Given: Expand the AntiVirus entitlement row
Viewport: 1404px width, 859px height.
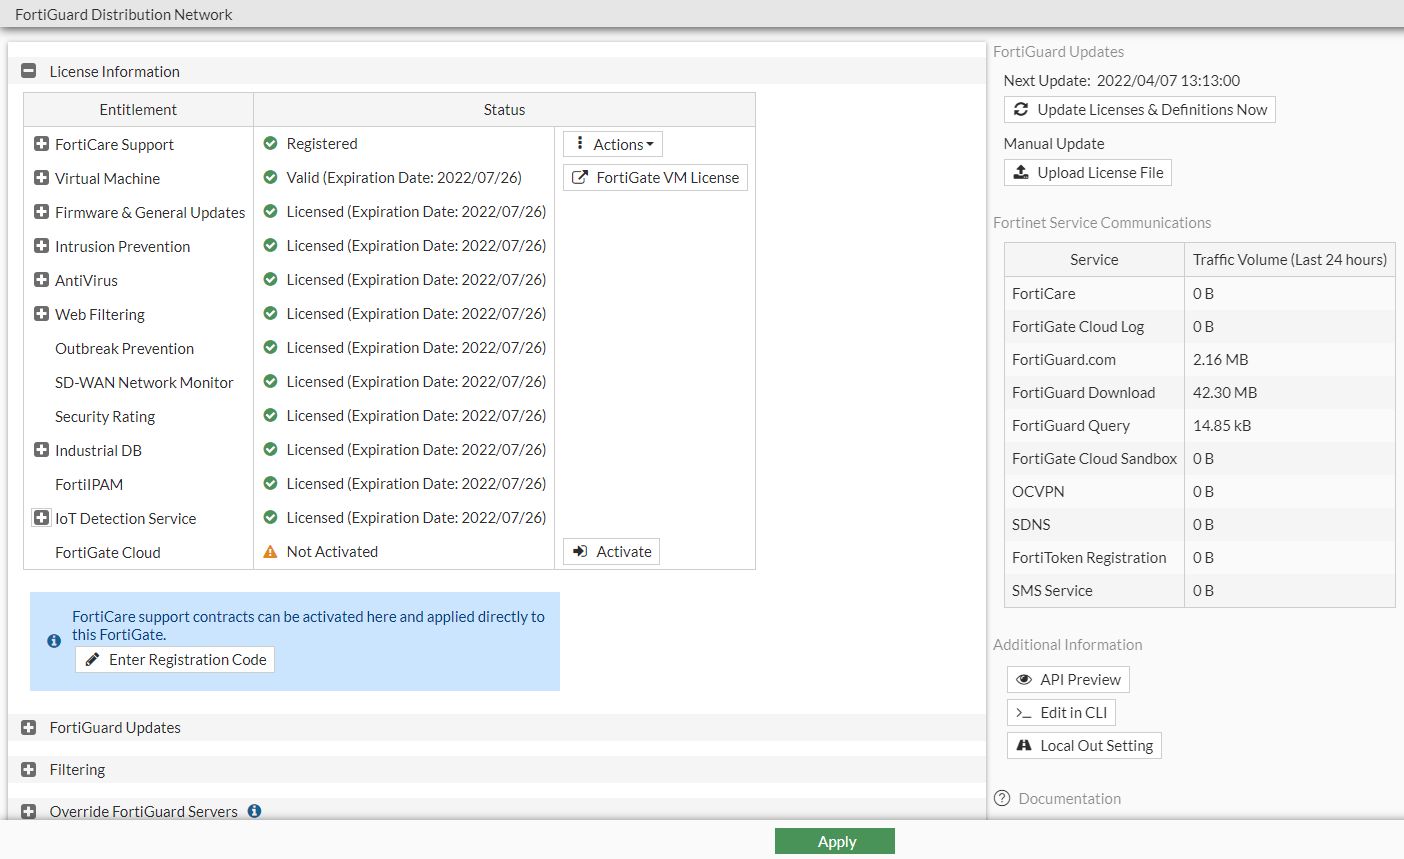Looking at the screenshot, I should point(41,280).
